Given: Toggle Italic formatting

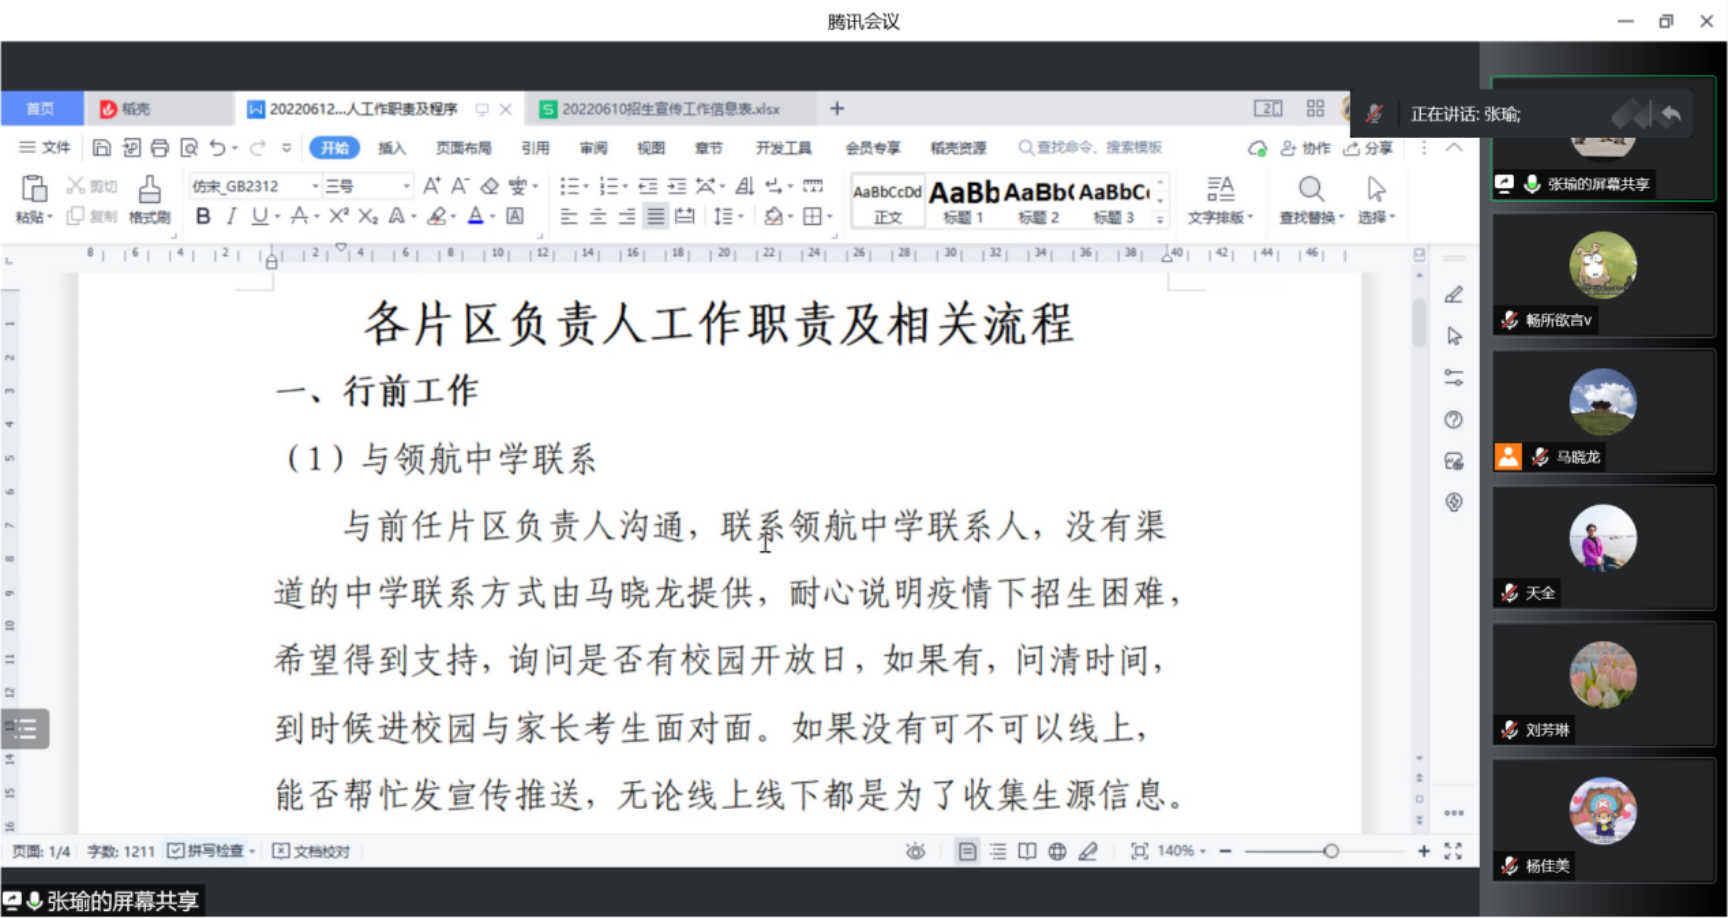Looking at the screenshot, I should [231, 216].
